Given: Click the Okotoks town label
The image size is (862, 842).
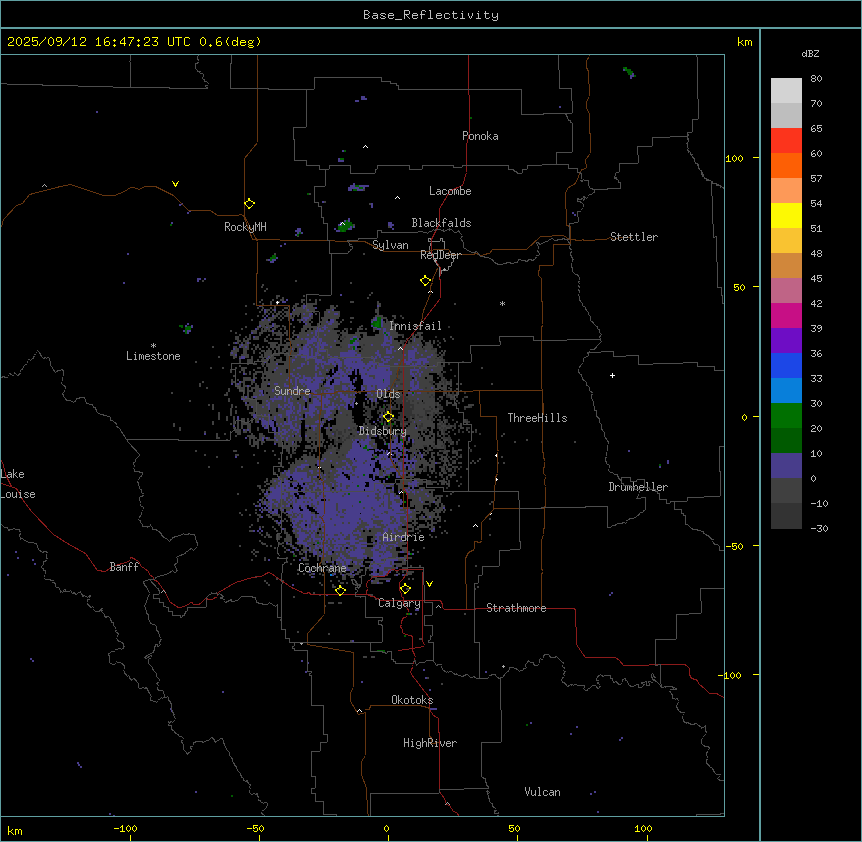Looking at the screenshot, I should [x=412, y=700].
